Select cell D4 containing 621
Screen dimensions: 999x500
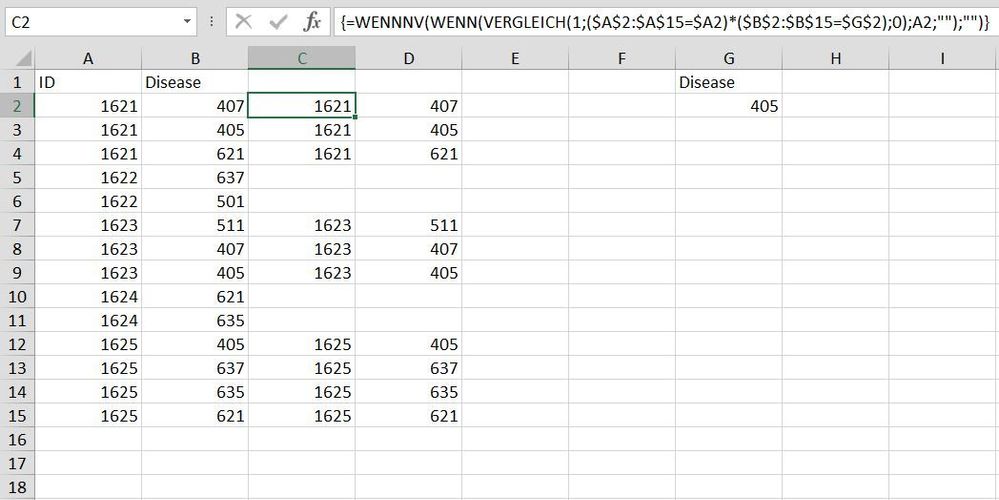pos(408,154)
